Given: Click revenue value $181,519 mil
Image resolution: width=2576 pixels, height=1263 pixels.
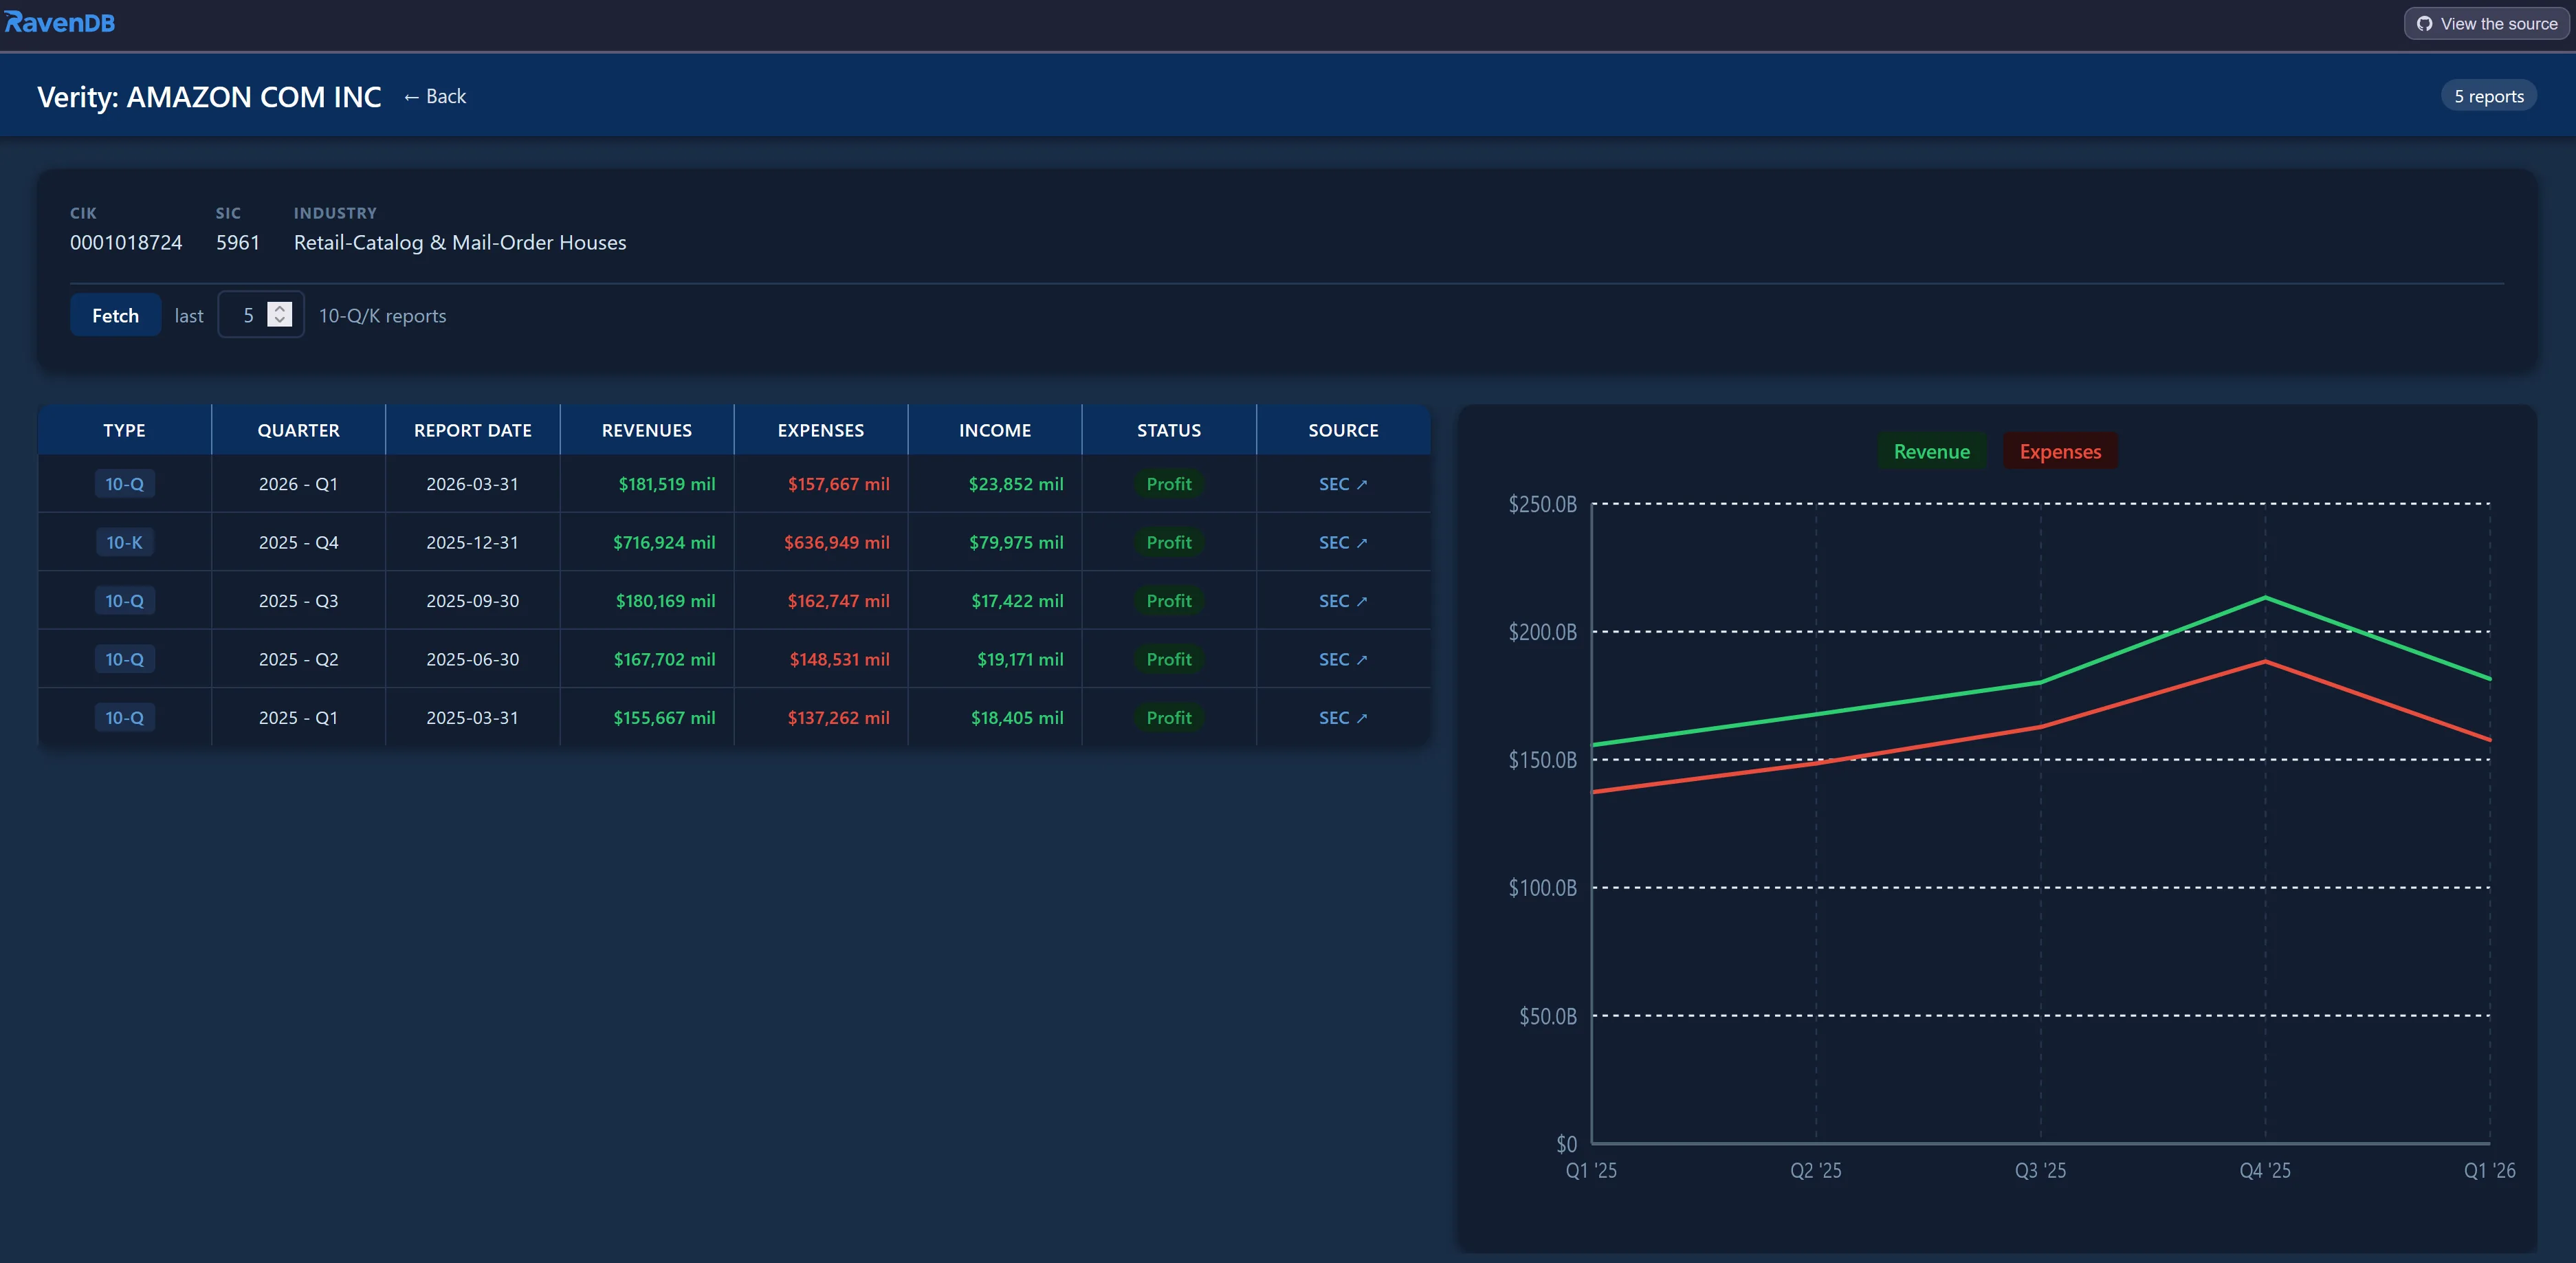Looking at the screenshot, I should pos(666,484).
